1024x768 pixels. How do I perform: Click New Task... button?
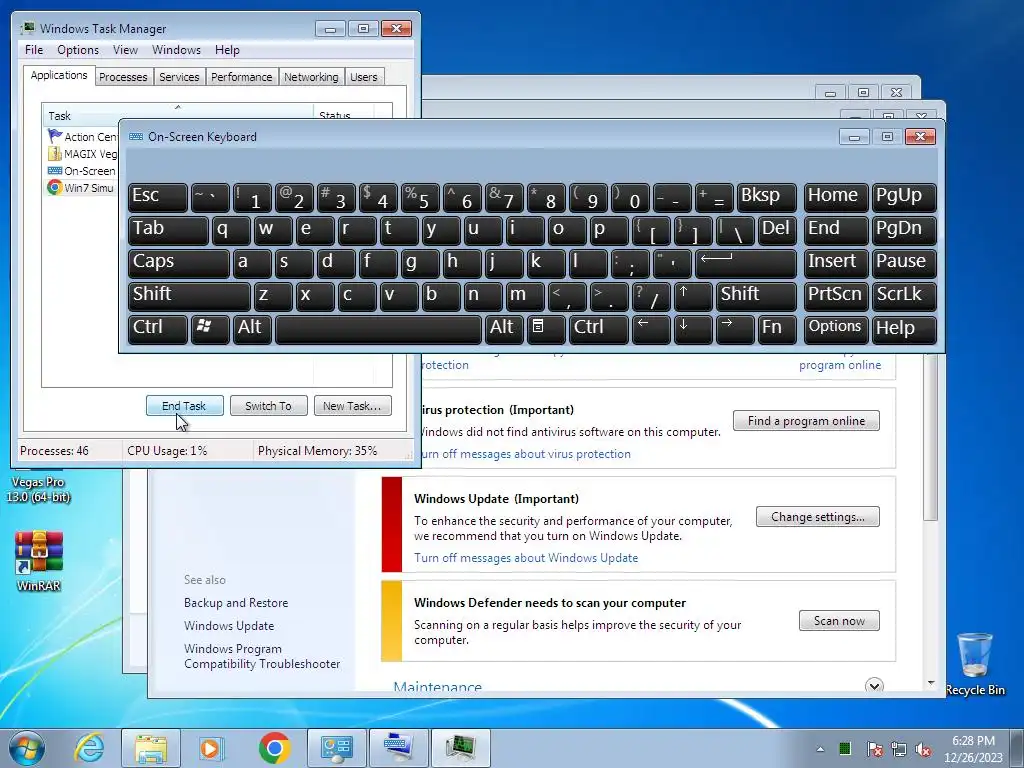[353, 406]
